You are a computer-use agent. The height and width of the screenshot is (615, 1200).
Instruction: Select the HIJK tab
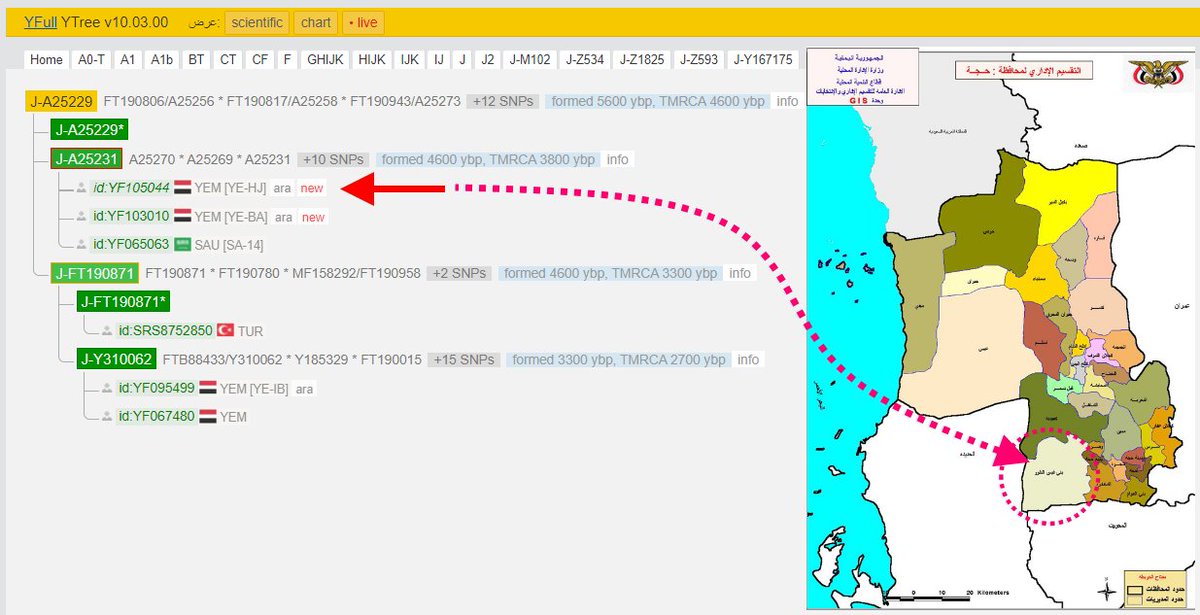(372, 60)
